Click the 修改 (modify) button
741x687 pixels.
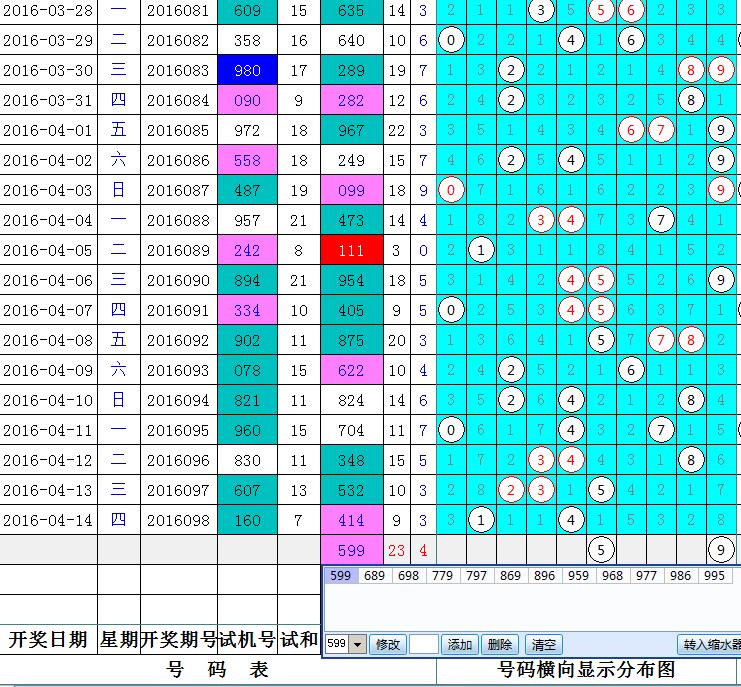(x=387, y=645)
